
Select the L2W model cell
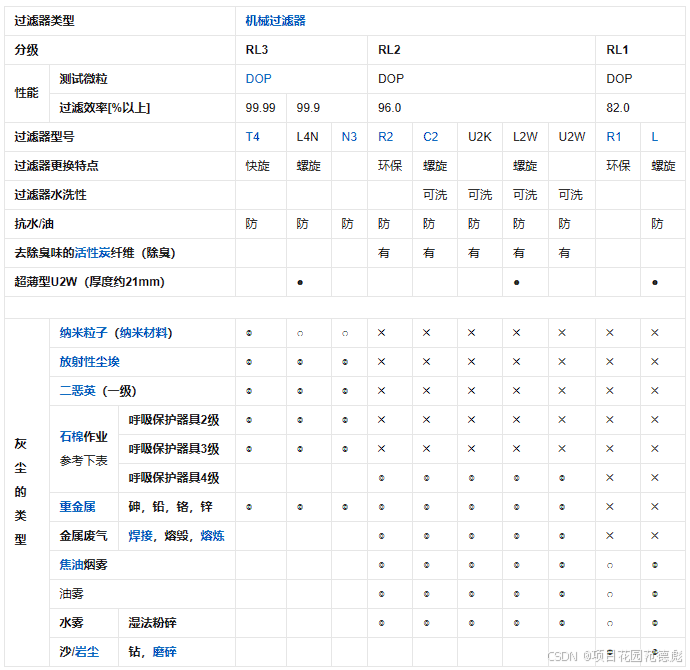[x=525, y=137]
